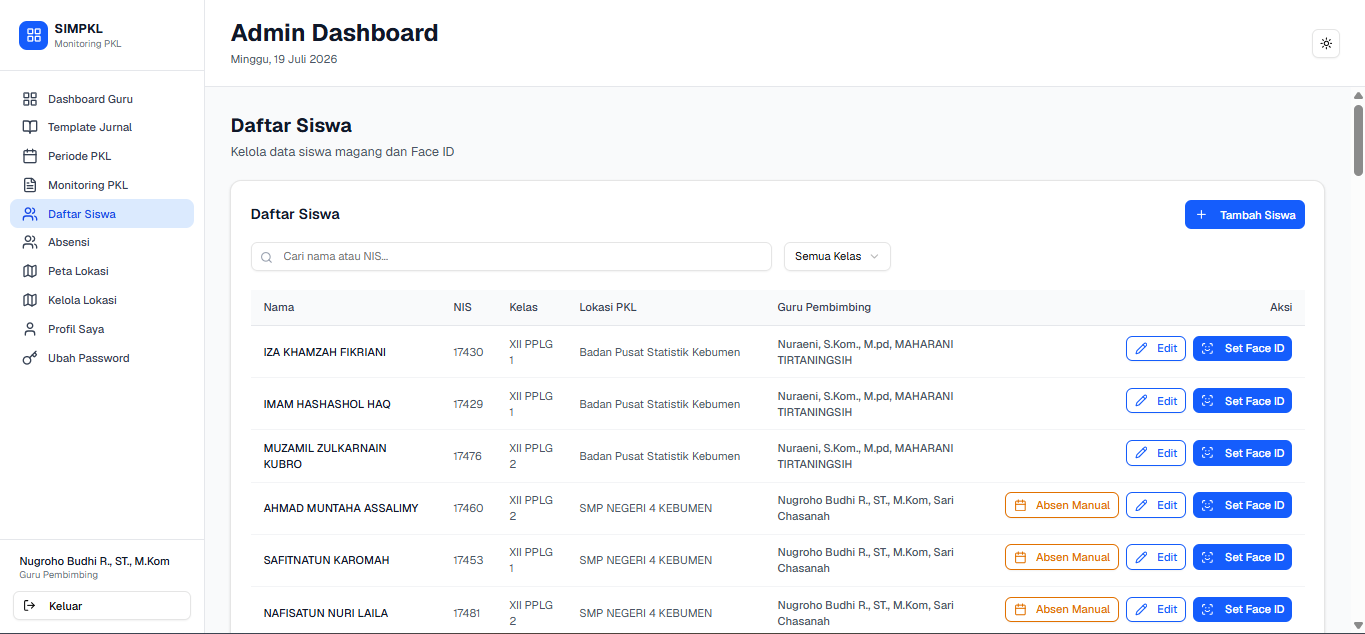The image size is (1365, 634).
Task: Open Monitoring PKL in sidebar
Action: pyautogui.click(x=102, y=185)
